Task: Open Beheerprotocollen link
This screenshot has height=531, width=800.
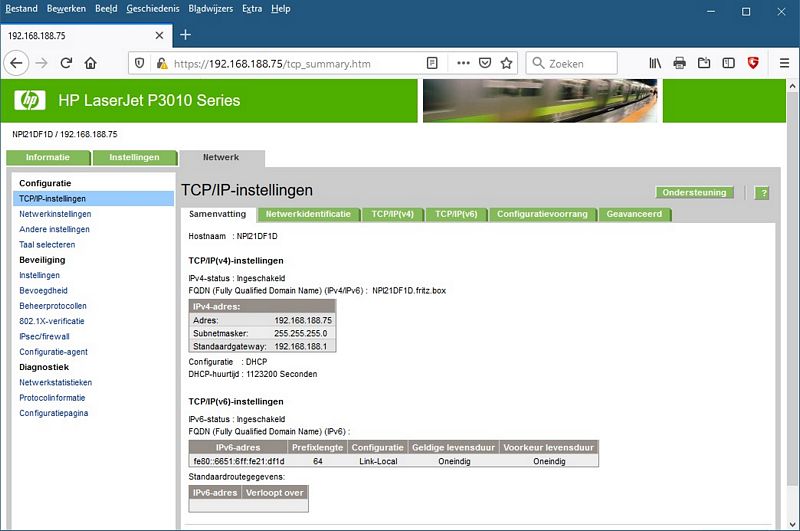Action: pyautogui.click(x=53, y=306)
